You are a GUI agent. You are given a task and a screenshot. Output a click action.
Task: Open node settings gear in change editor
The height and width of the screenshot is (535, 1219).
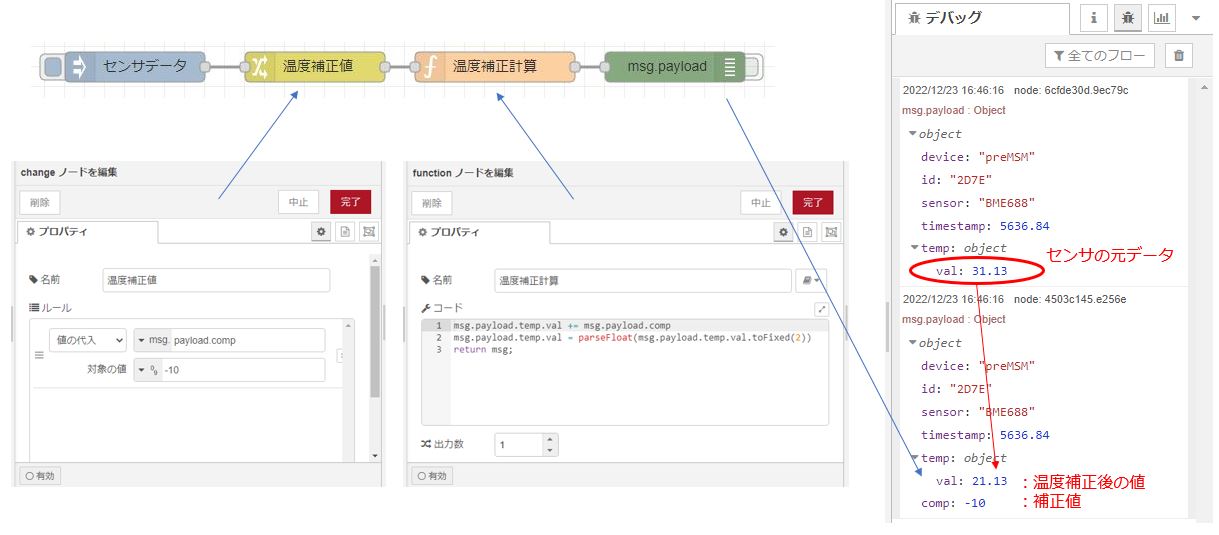pyautogui.click(x=321, y=232)
